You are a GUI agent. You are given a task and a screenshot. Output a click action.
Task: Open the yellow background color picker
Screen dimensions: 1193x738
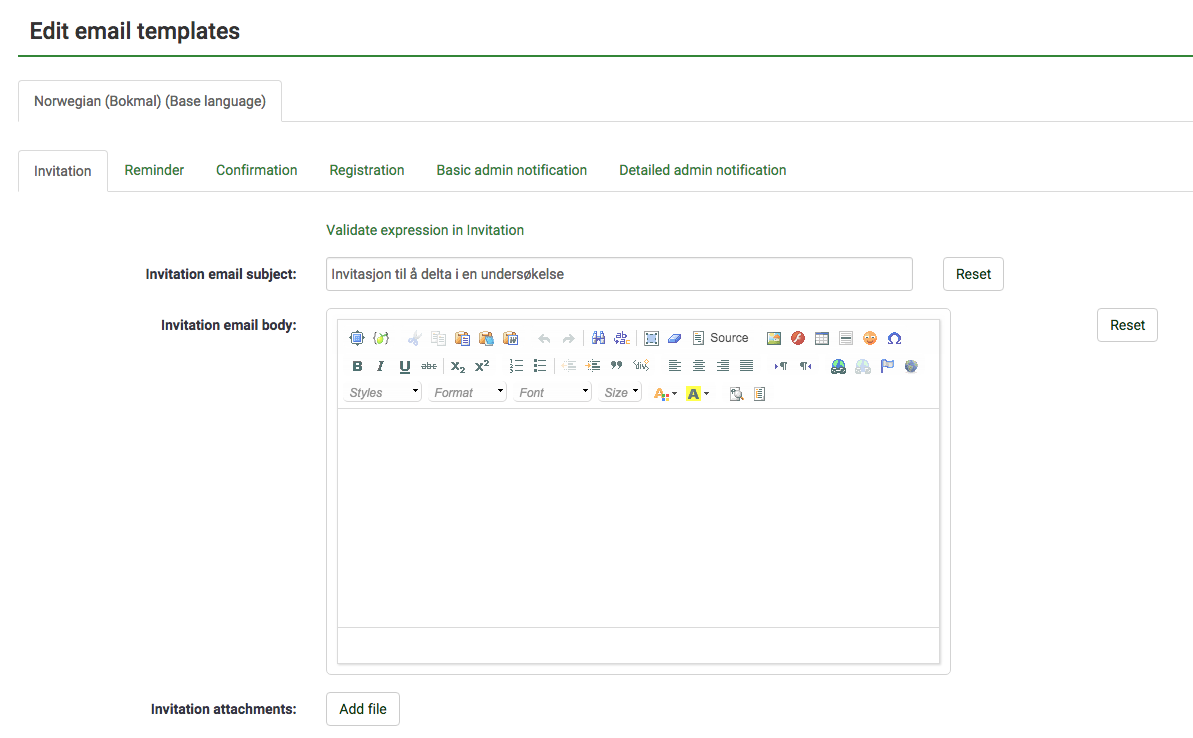tap(697, 393)
